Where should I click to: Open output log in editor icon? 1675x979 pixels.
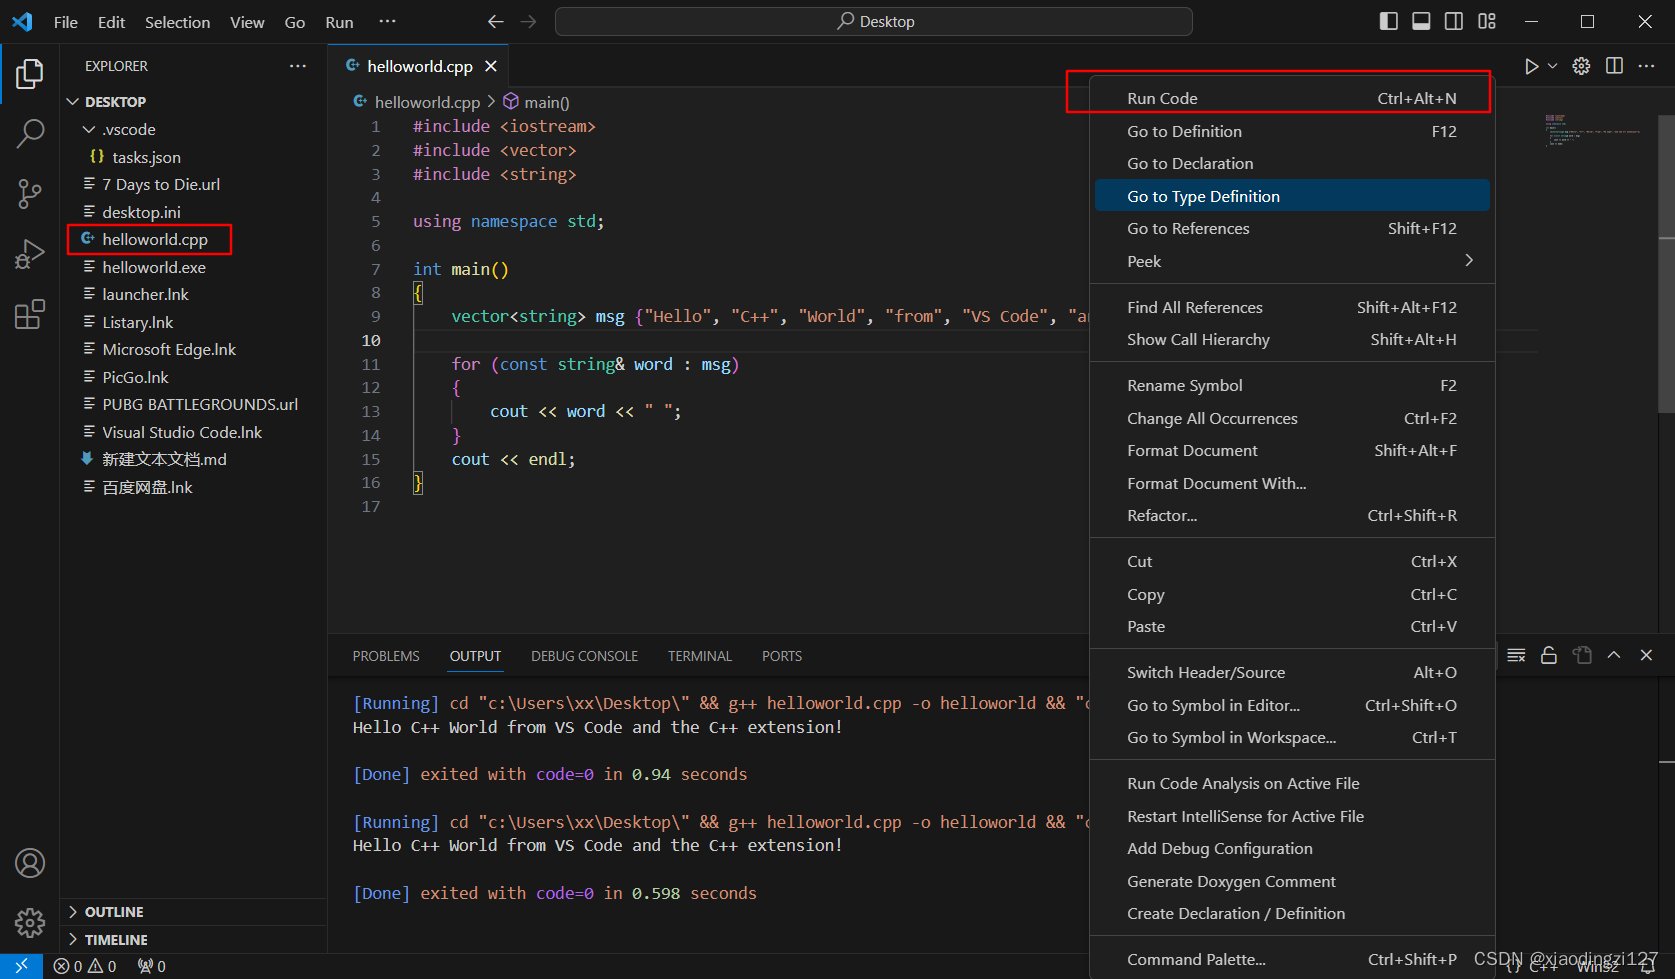(1582, 656)
